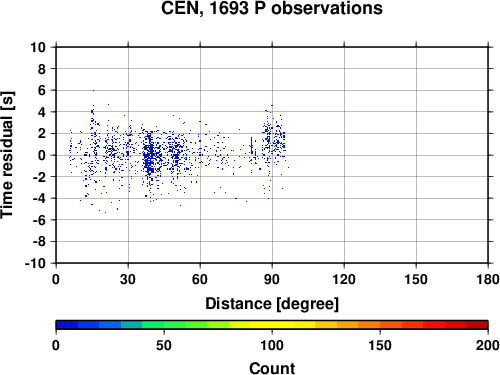Click the y-axis tick label "10"
Screen dimensions: 500x375
tap(38, 47)
